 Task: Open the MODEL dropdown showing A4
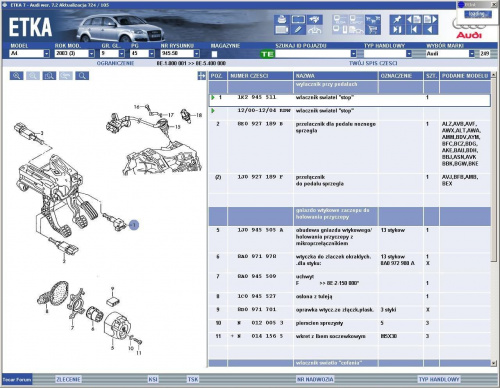(x=46, y=53)
